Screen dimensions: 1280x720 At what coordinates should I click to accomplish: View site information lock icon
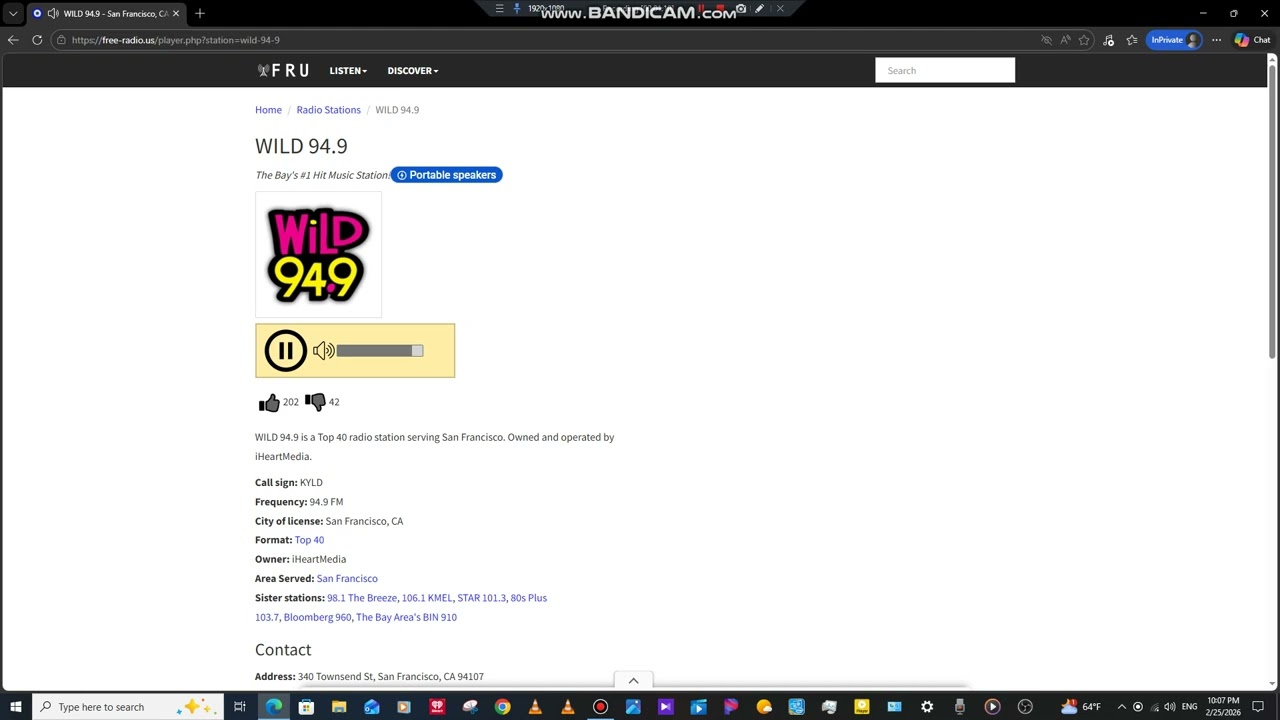click(61, 40)
